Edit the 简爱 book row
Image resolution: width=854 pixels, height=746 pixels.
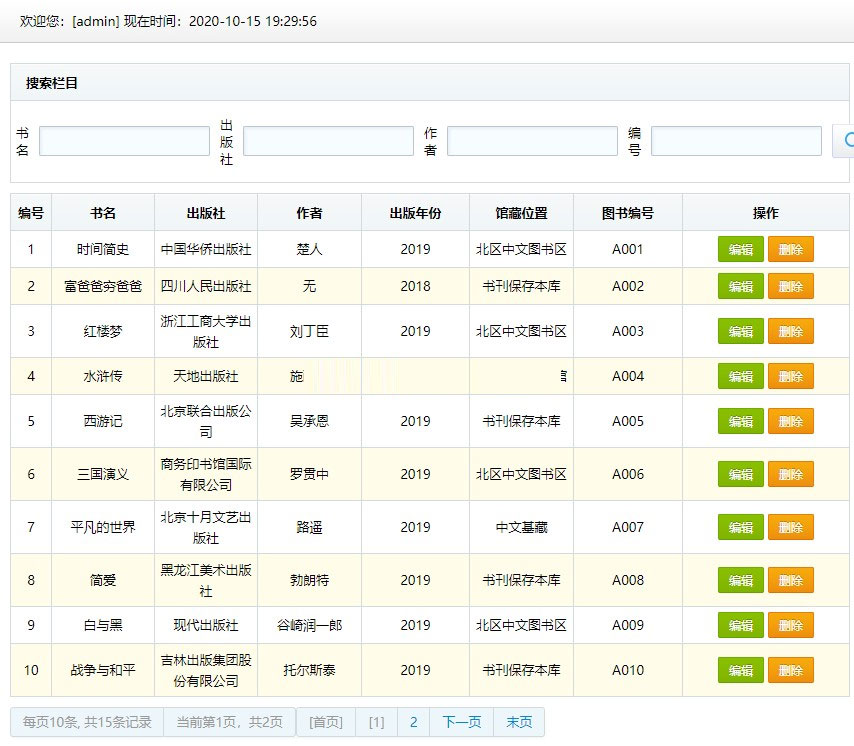(x=740, y=581)
